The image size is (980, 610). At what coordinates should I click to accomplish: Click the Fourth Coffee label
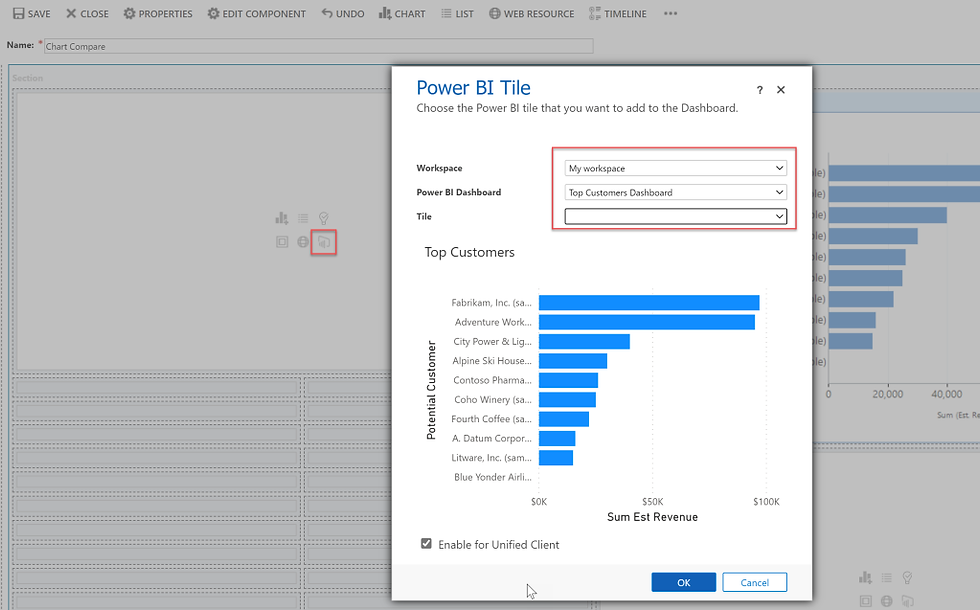pos(491,419)
